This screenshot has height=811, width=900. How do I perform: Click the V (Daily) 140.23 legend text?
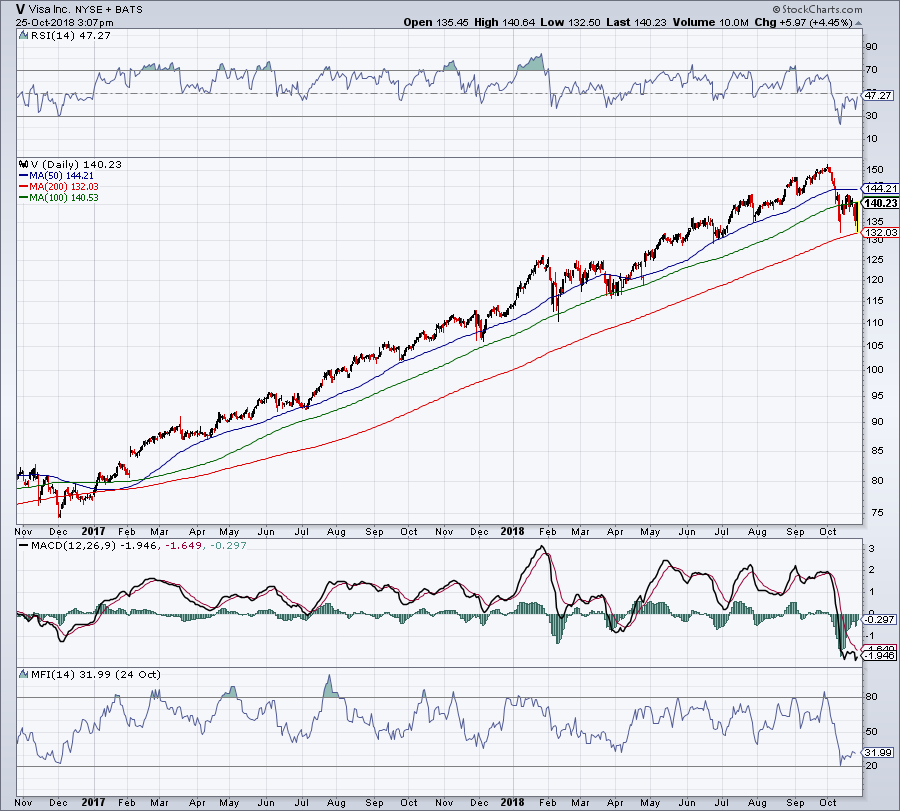pyautogui.click(x=76, y=165)
